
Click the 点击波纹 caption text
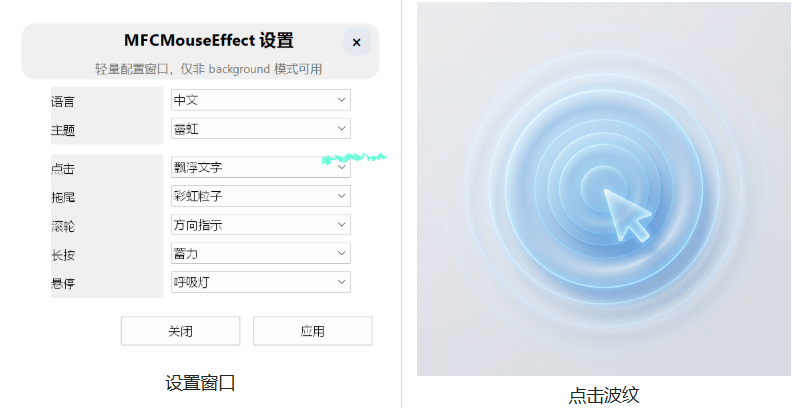603,395
